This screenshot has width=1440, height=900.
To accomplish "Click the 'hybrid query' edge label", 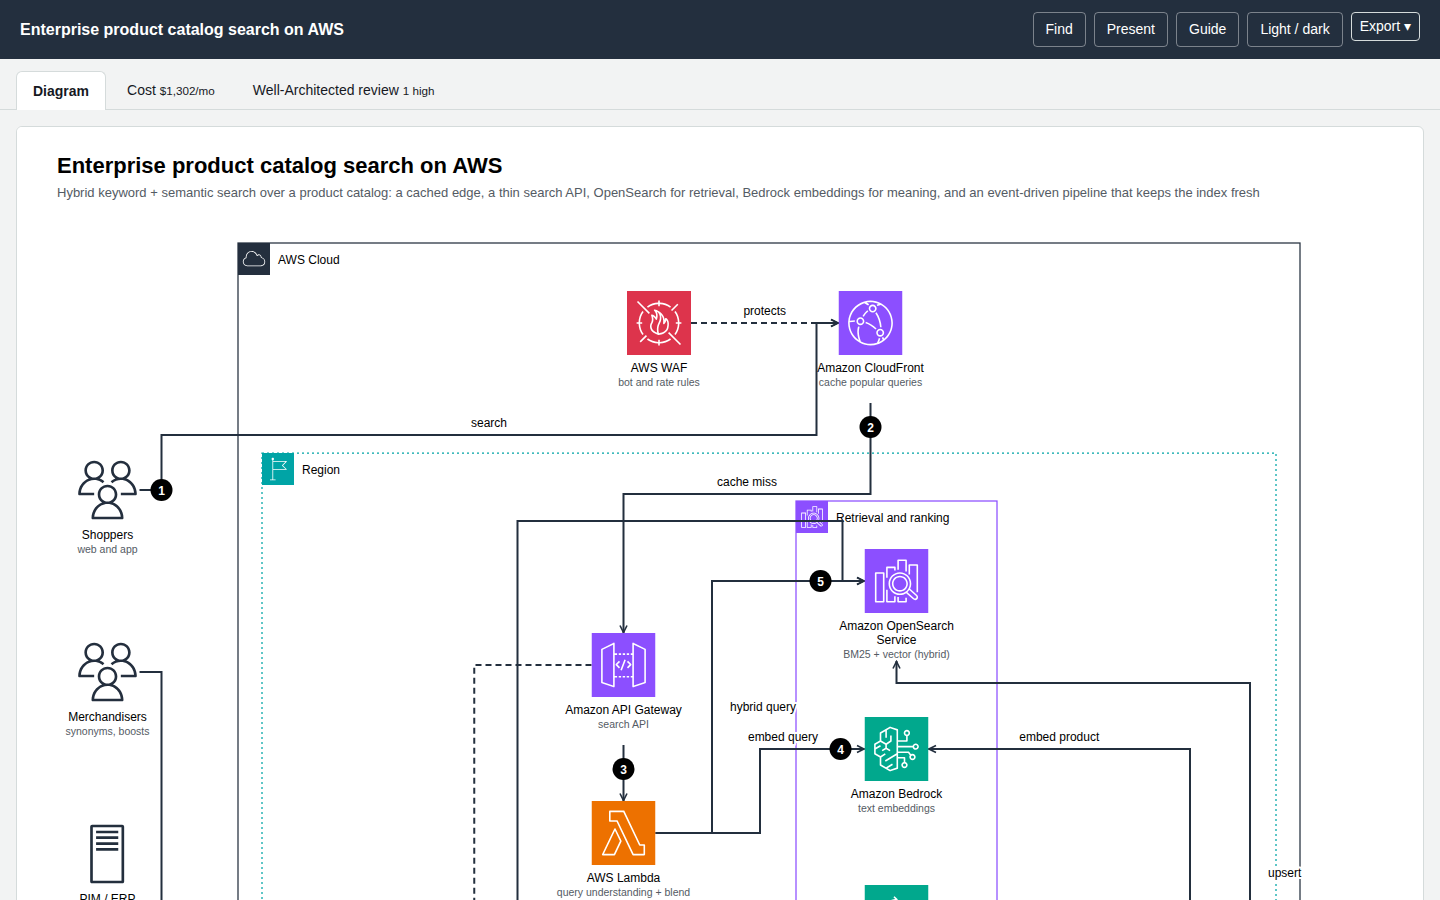I will 763,707.
